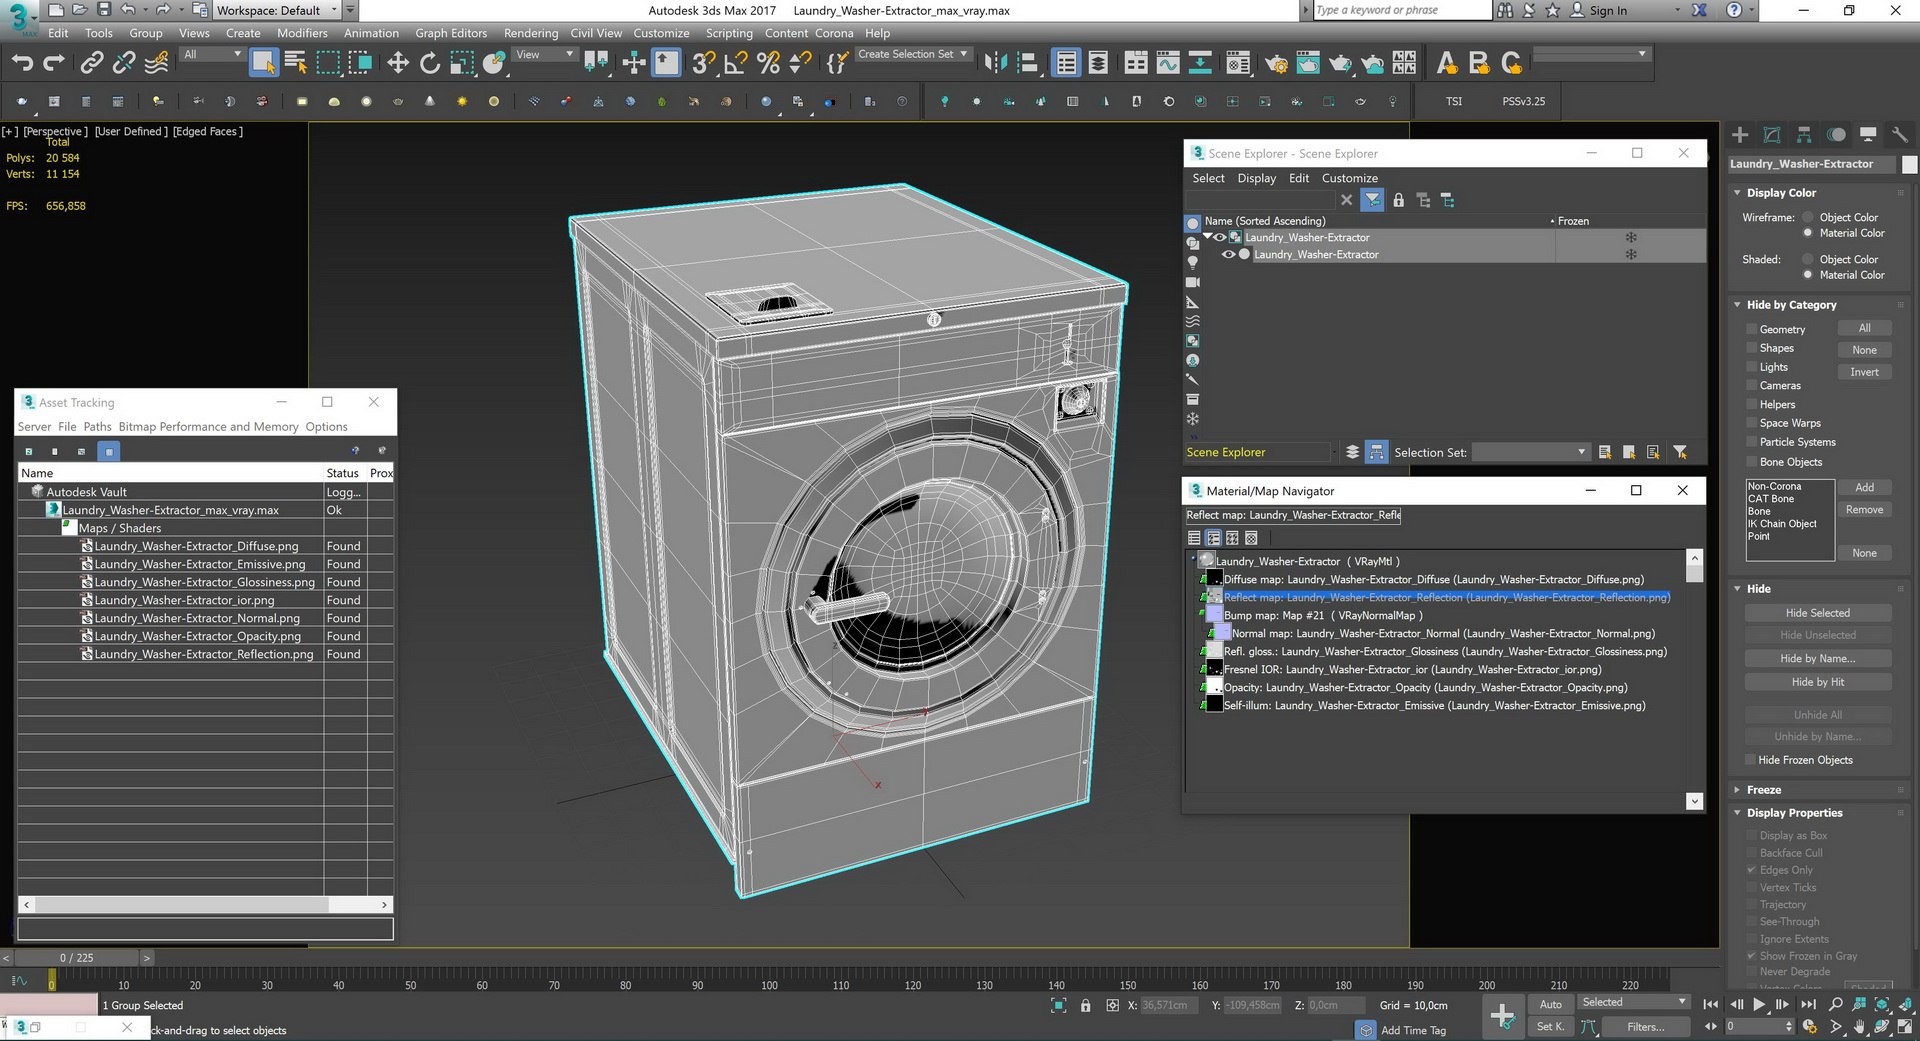1920x1041 pixels.
Task: Open the Hierarchy tab in the command panel
Action: [x=1804, y=134]
